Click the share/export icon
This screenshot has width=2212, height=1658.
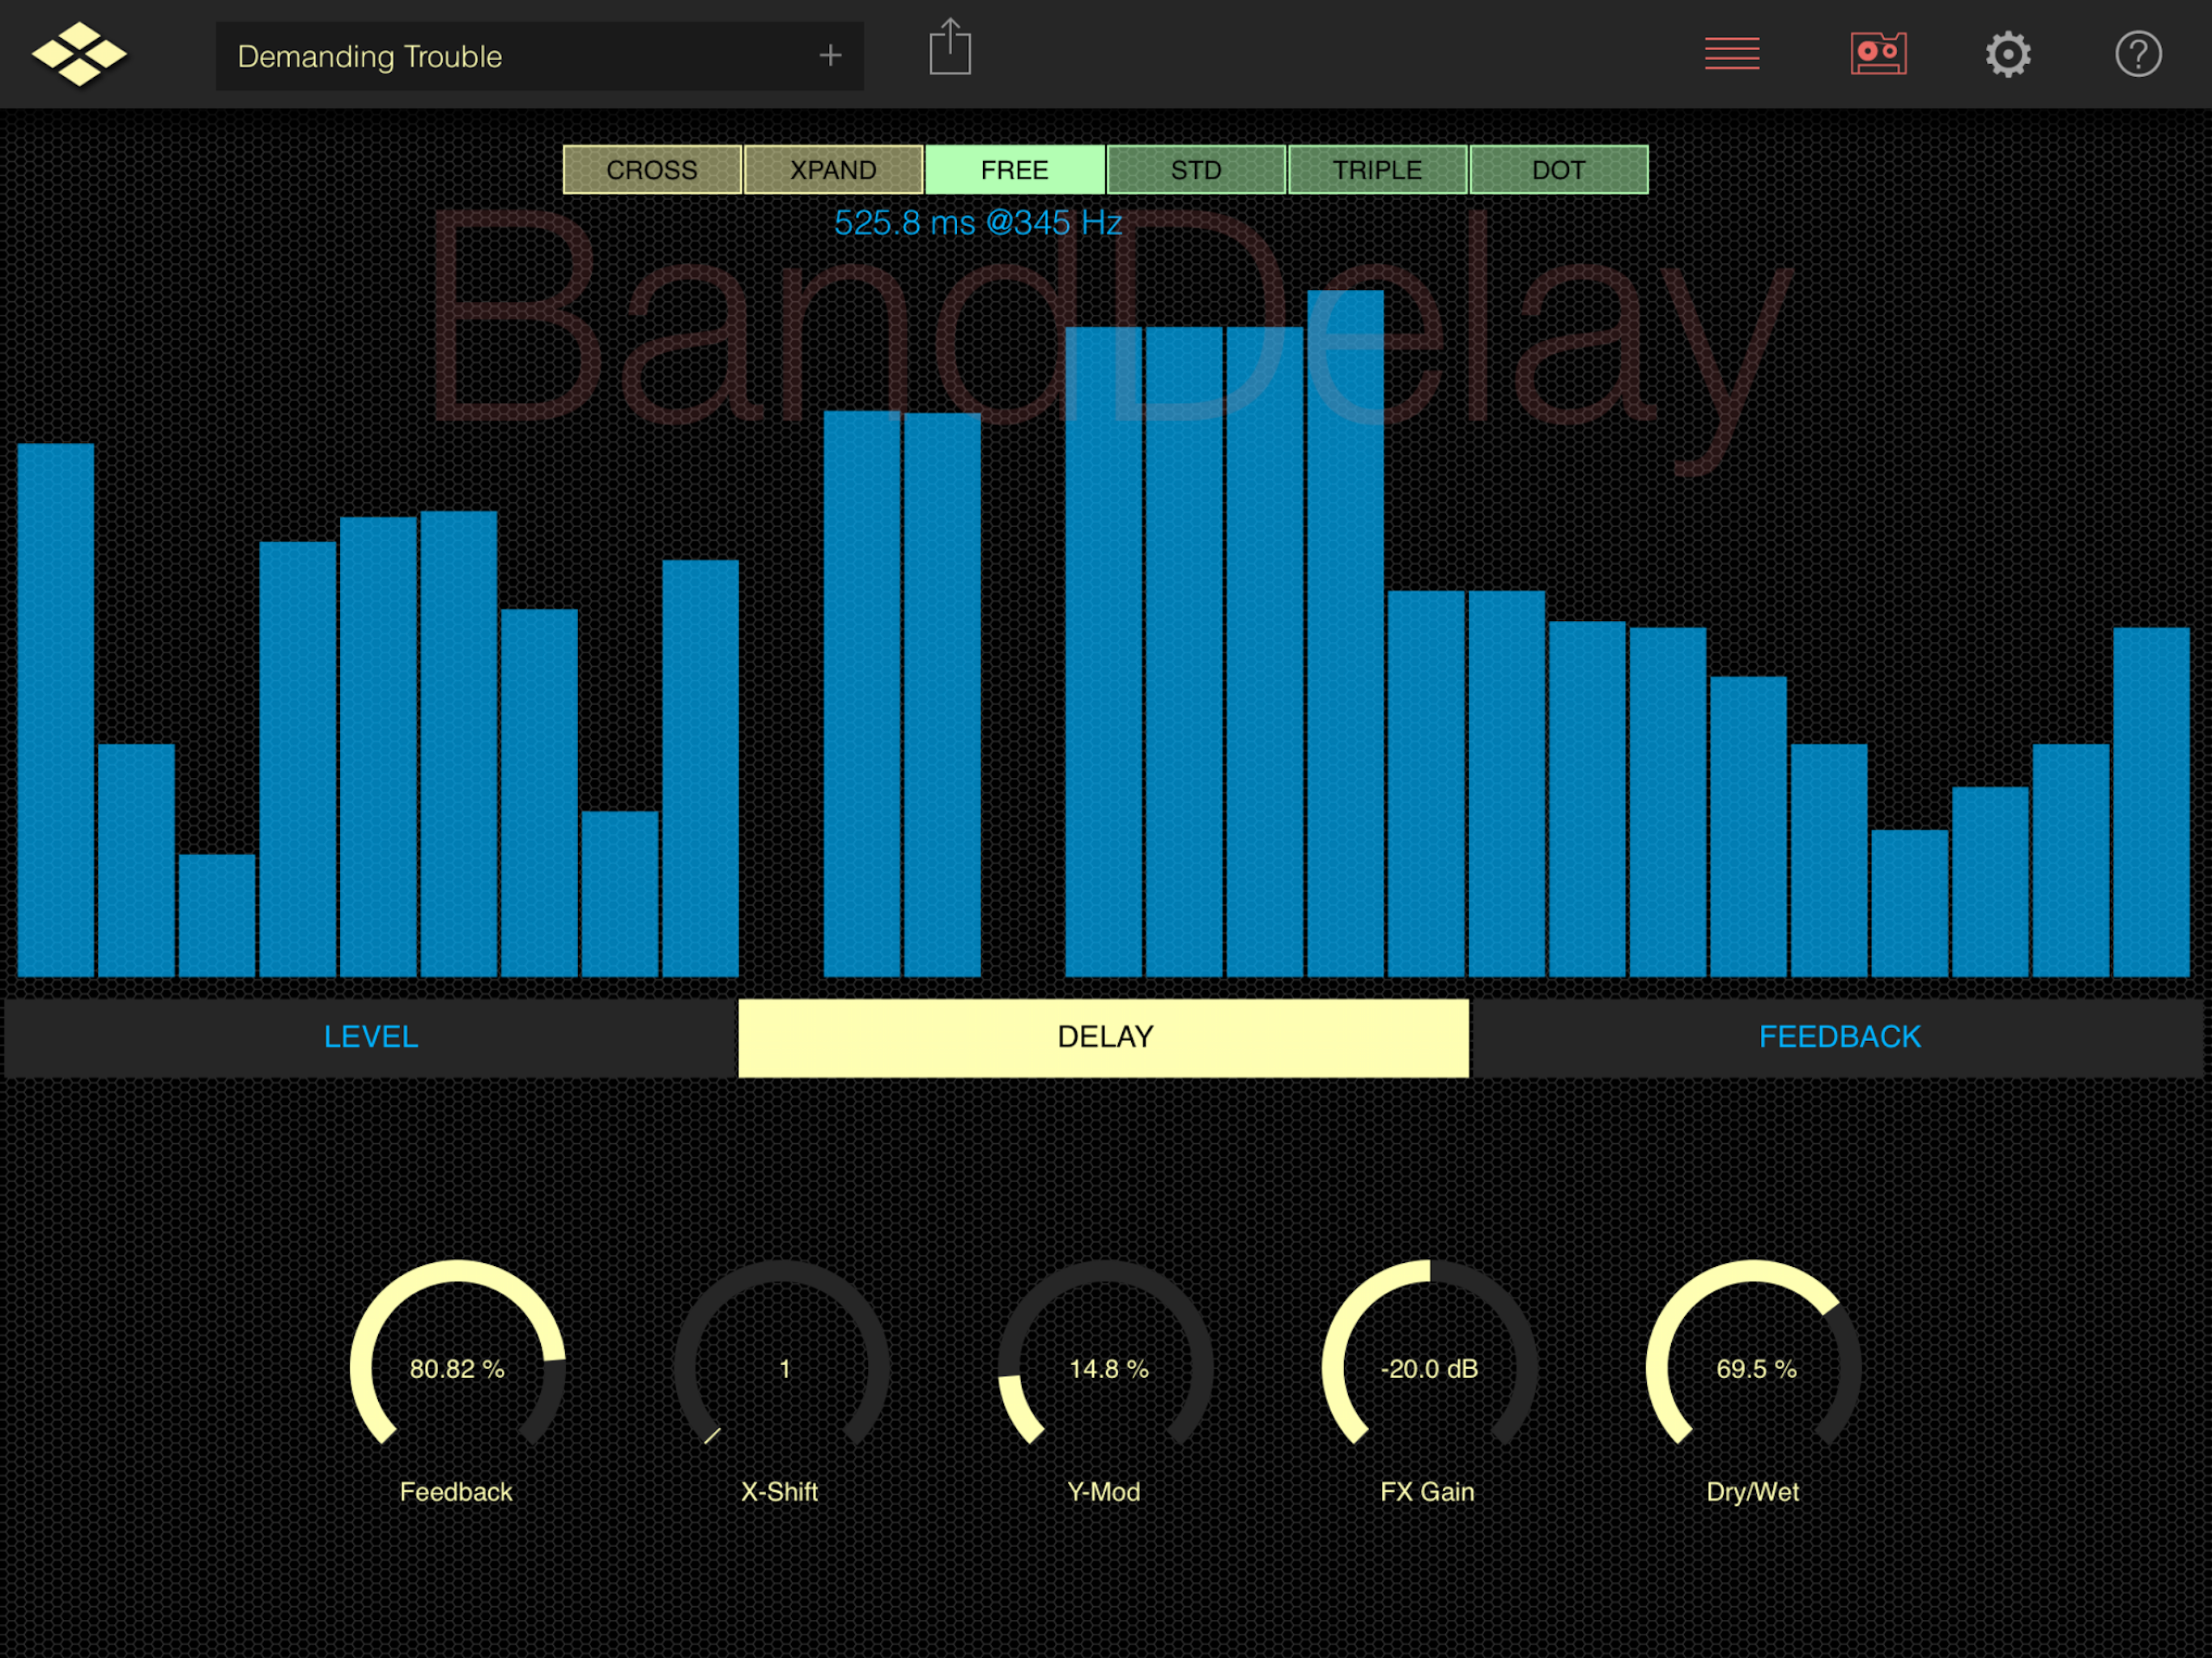(x=949, y=48)
